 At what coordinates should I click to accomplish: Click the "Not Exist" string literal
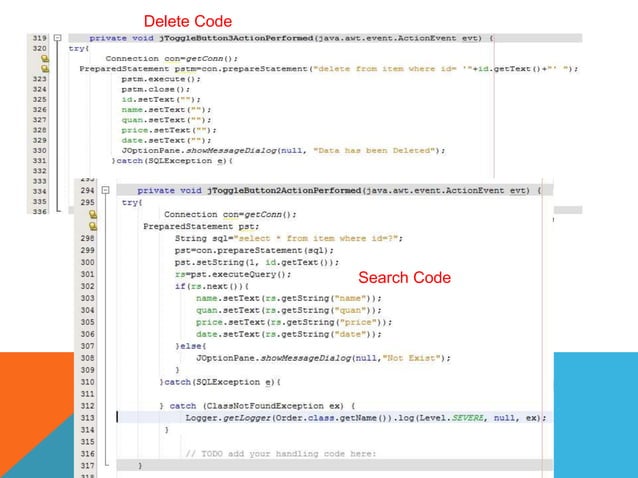click(x=412, y=358)
